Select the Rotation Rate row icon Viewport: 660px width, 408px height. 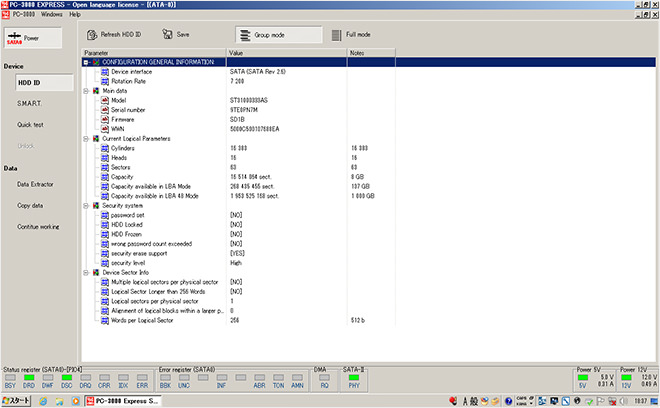point(105,81)
